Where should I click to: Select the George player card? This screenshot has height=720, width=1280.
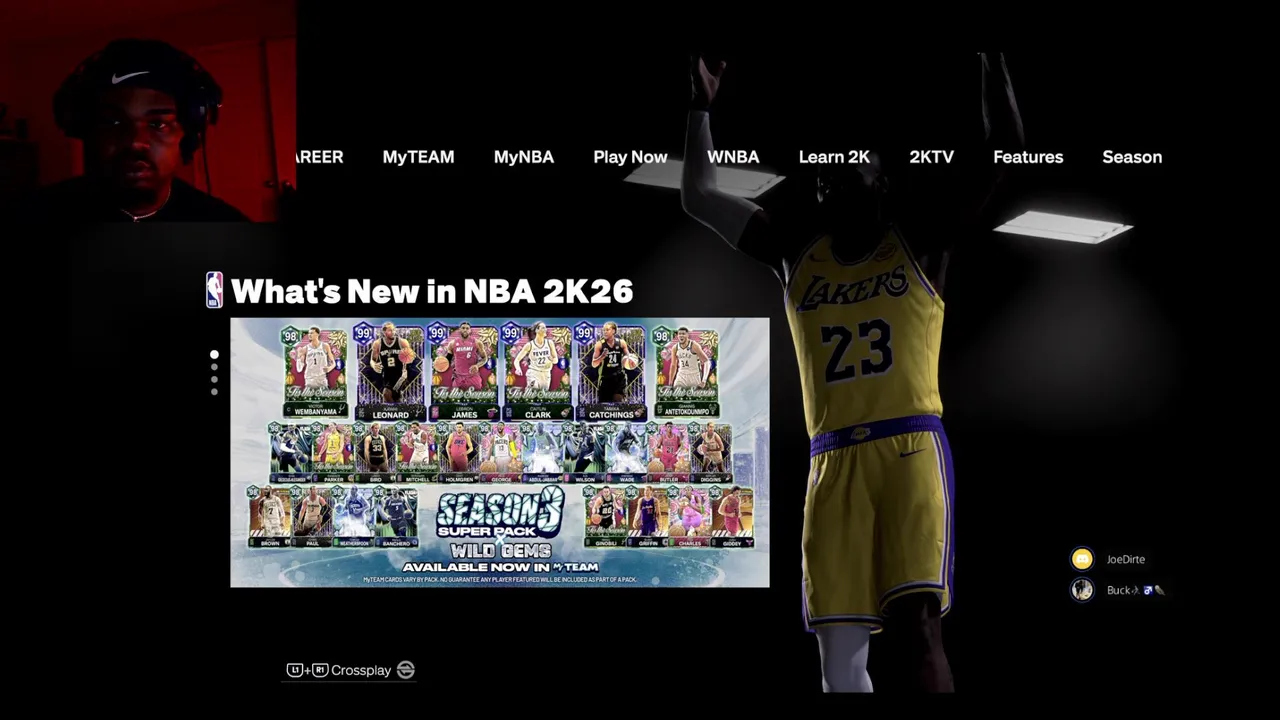pyautogui.click(x=501, y=453)
